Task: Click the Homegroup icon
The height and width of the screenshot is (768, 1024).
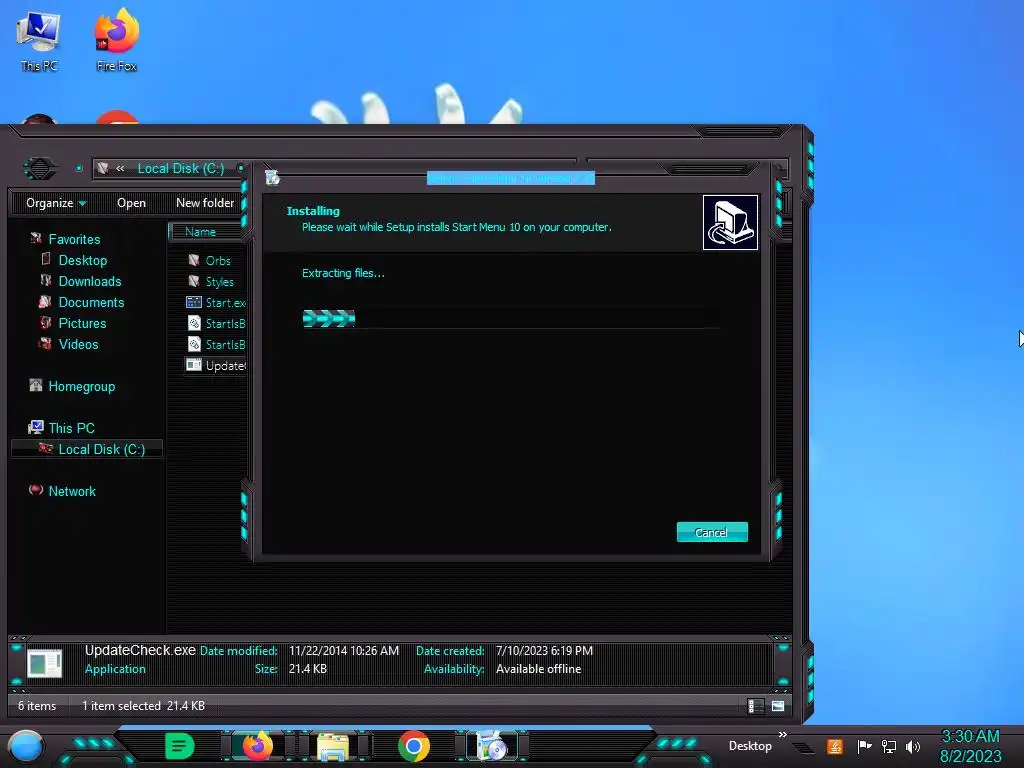Action: pyautogui.click(x=36, y=385)
